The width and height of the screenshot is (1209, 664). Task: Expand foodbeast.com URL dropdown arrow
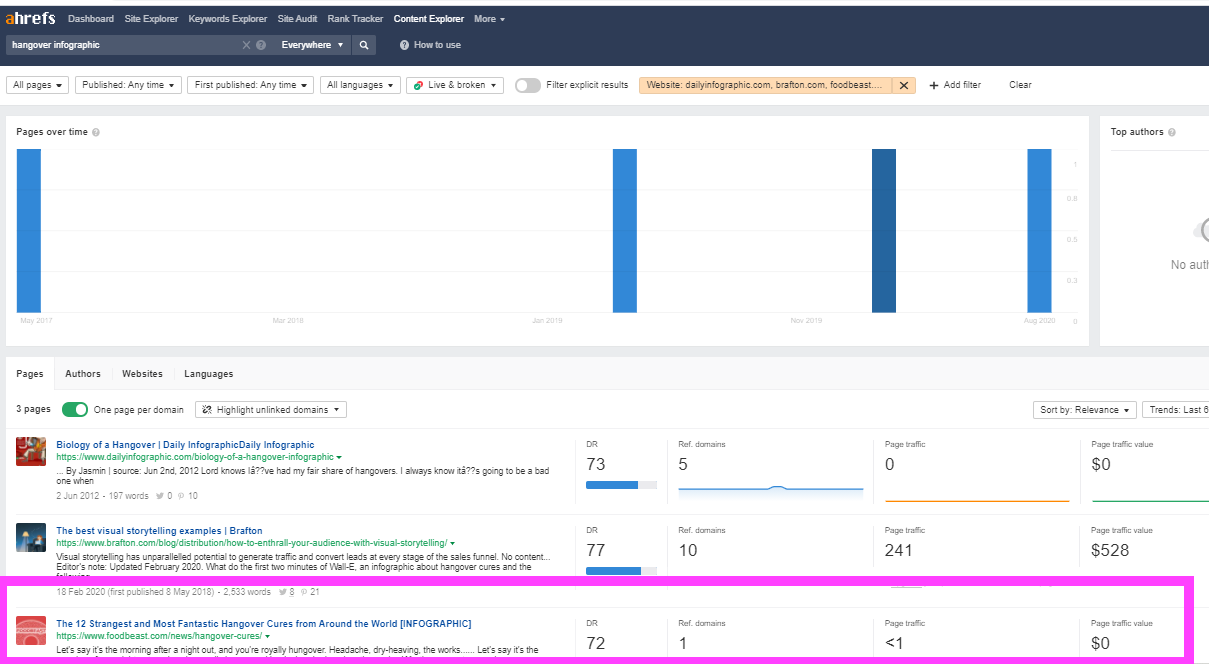[x=268, y=636]
